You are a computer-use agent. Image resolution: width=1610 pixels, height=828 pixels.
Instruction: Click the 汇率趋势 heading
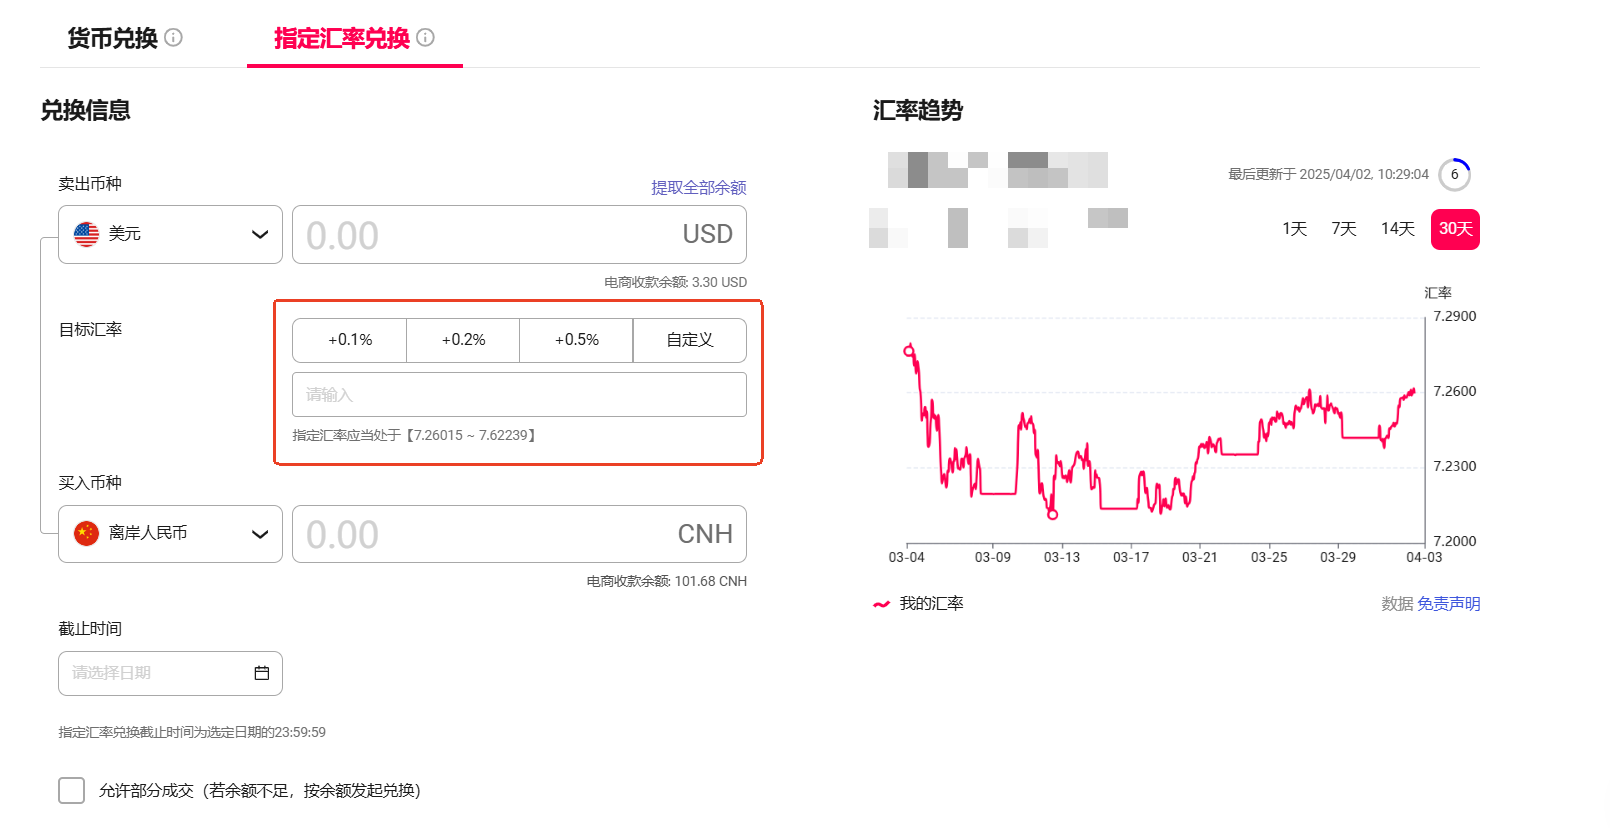(x=918, y=110)
